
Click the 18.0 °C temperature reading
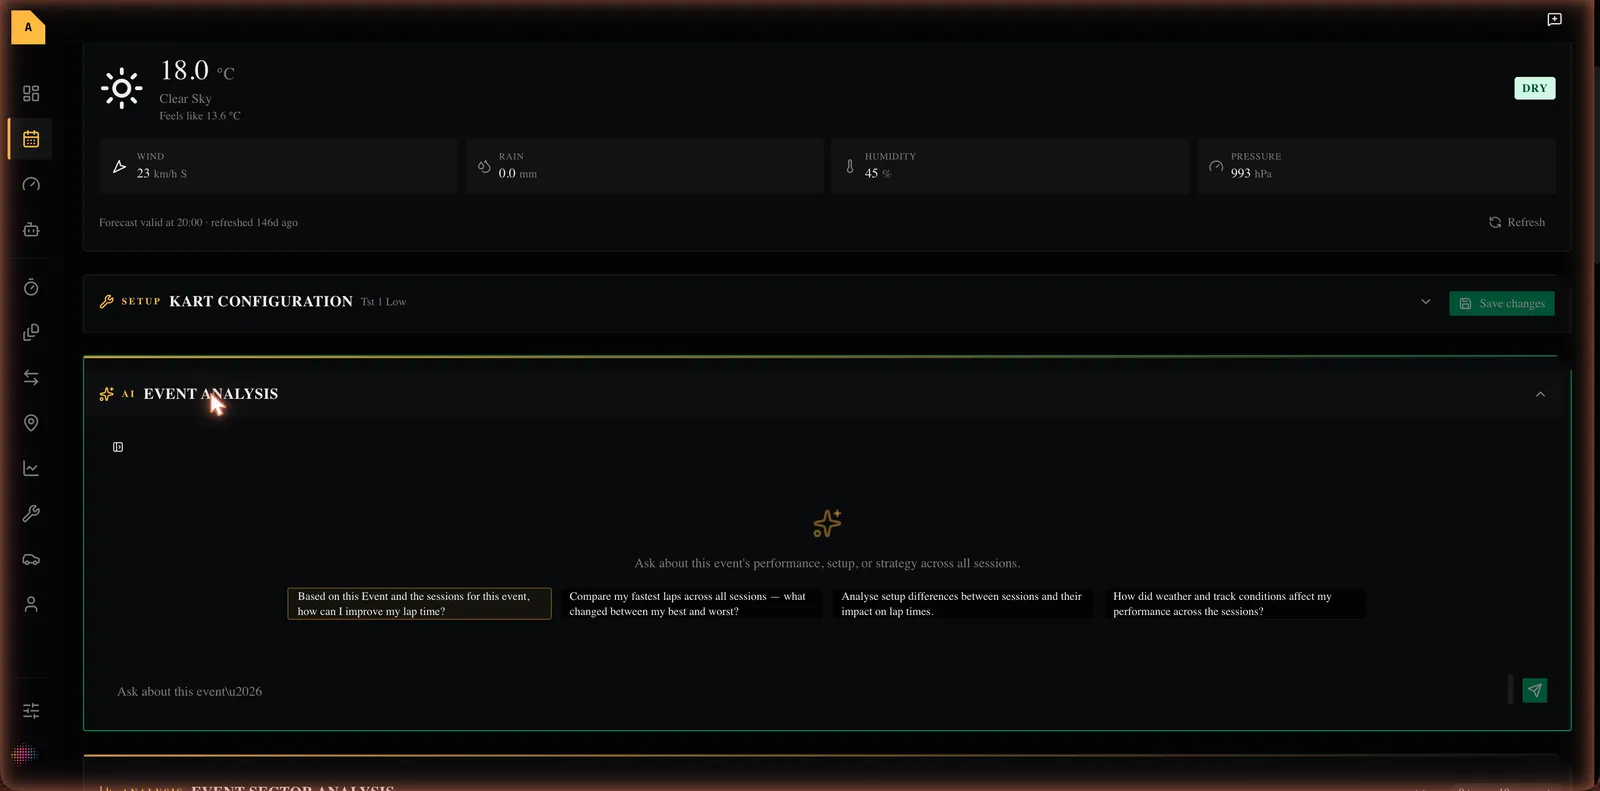pyautogui.click(x=197, y=71)
